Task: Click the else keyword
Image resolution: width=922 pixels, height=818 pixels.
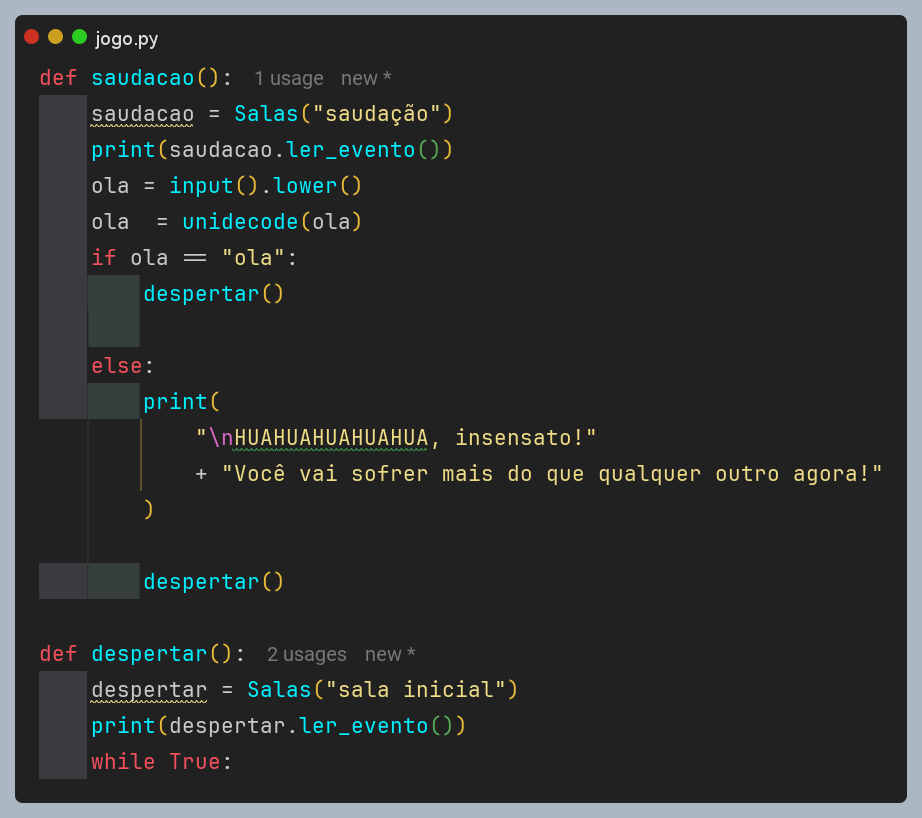Action: tap(116, 366)
